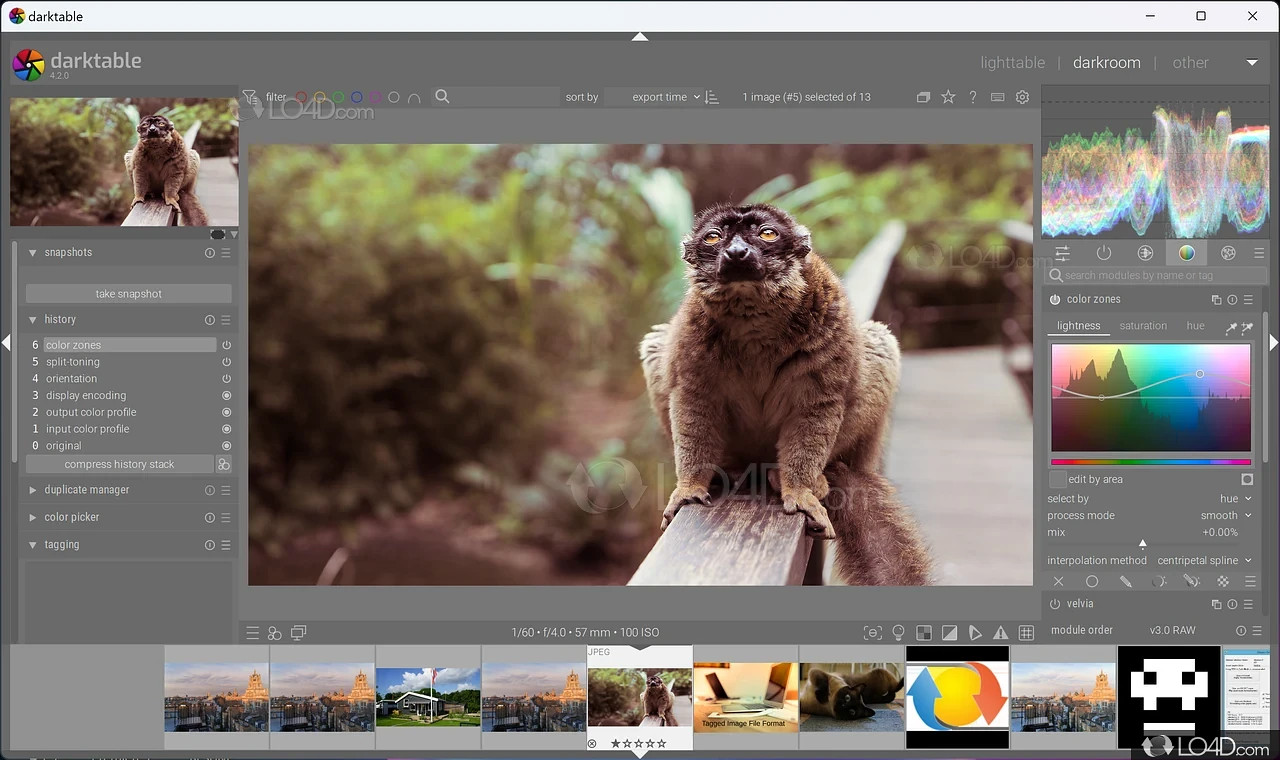Reverse the sort order

click(712, 97)
